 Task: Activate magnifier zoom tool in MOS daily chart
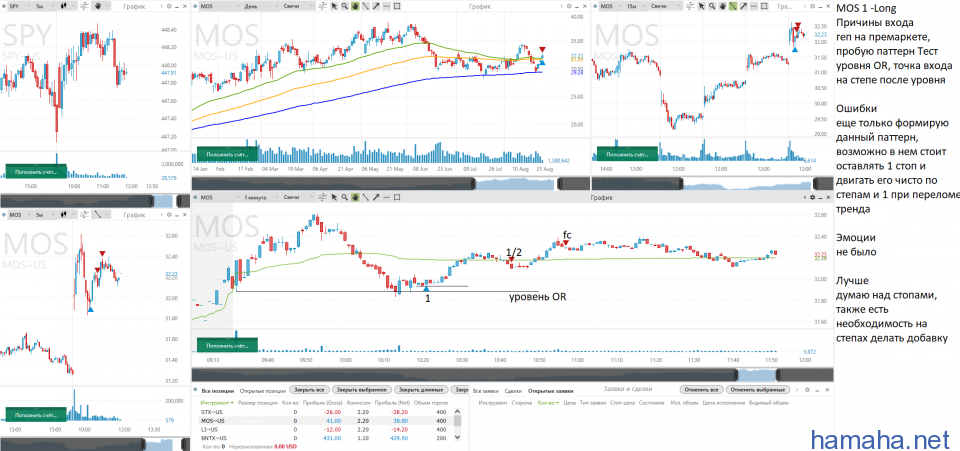tap(345, 6)
